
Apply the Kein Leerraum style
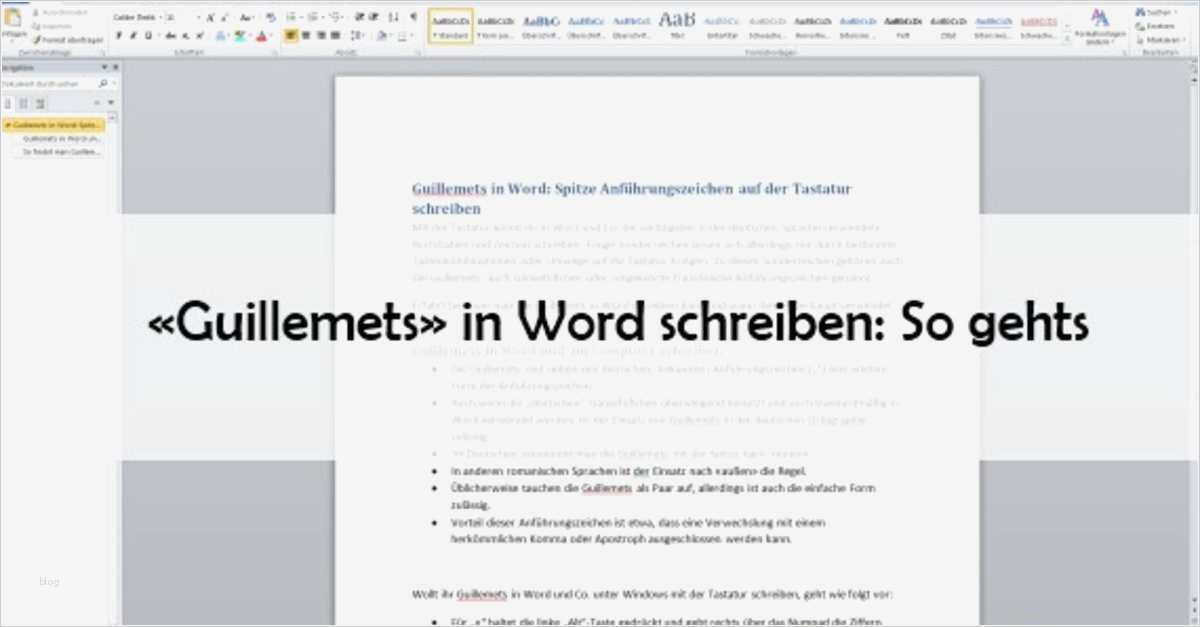[496, 25]
